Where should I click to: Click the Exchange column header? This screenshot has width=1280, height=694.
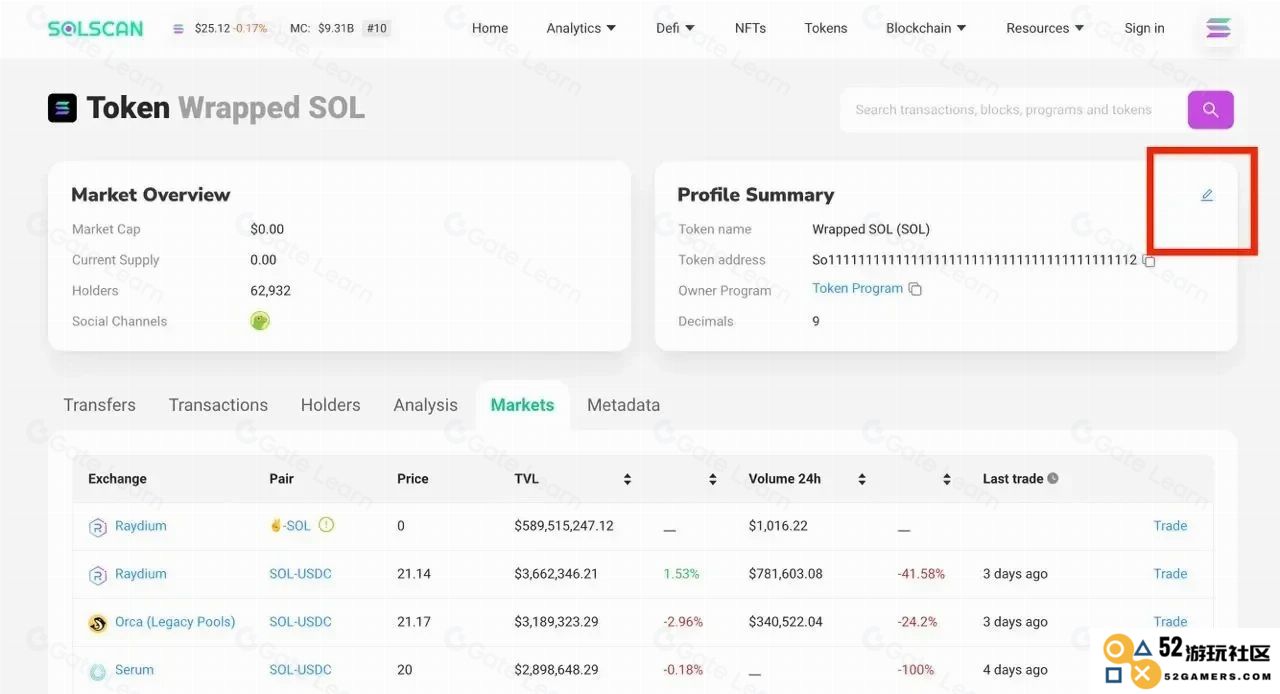click(117, 479)
